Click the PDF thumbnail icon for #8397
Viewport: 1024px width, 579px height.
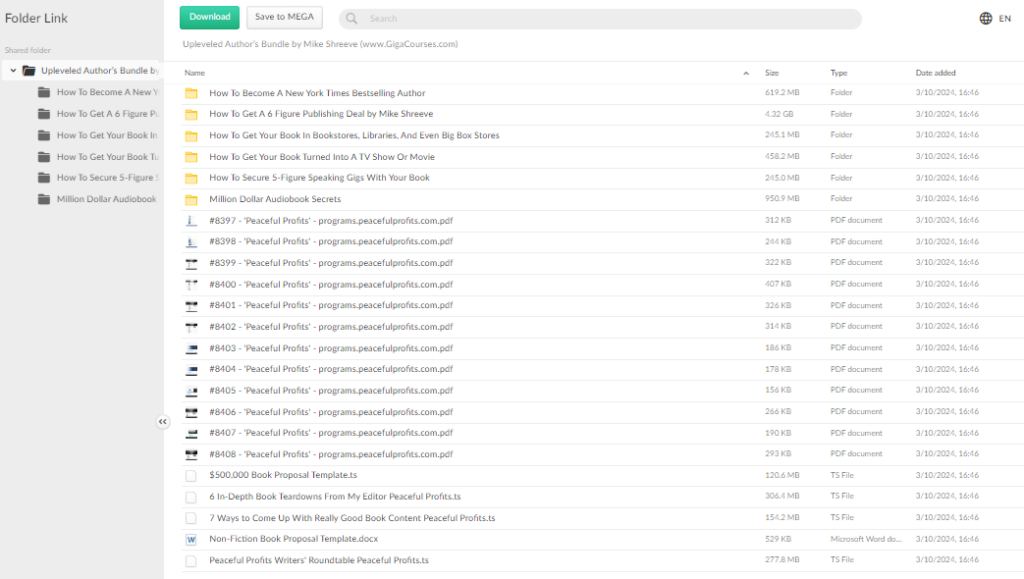pos(191,221)
